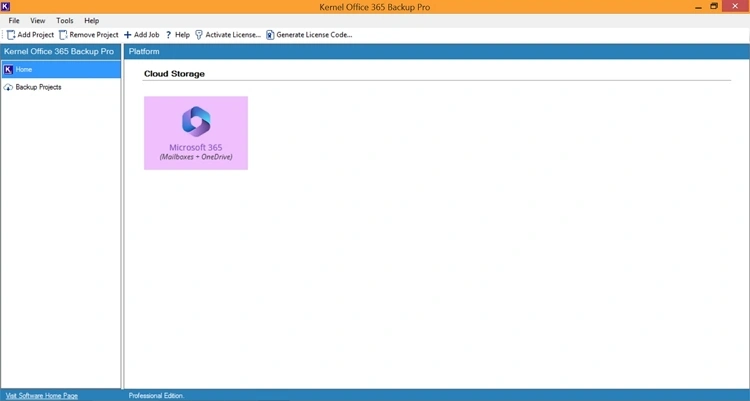750x401 pixels.
Task: Open the File menu
Action: (x=14, y=21)
